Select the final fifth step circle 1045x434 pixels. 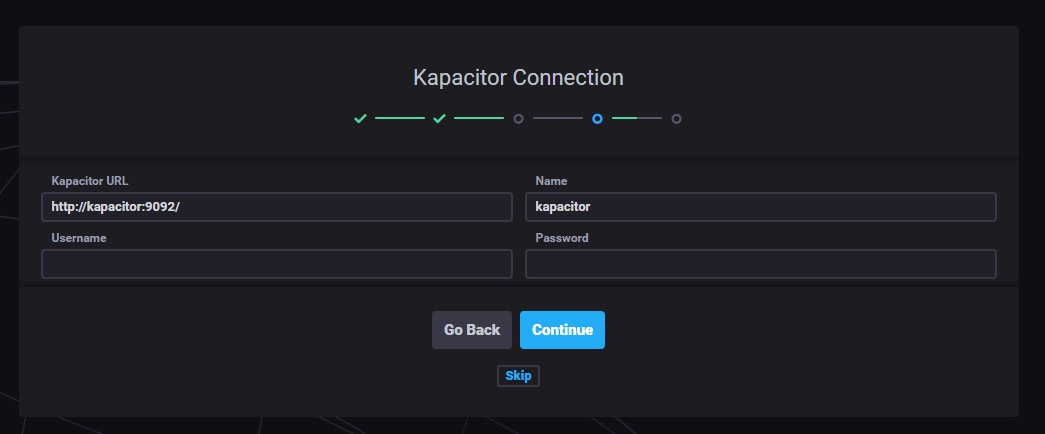676,118
